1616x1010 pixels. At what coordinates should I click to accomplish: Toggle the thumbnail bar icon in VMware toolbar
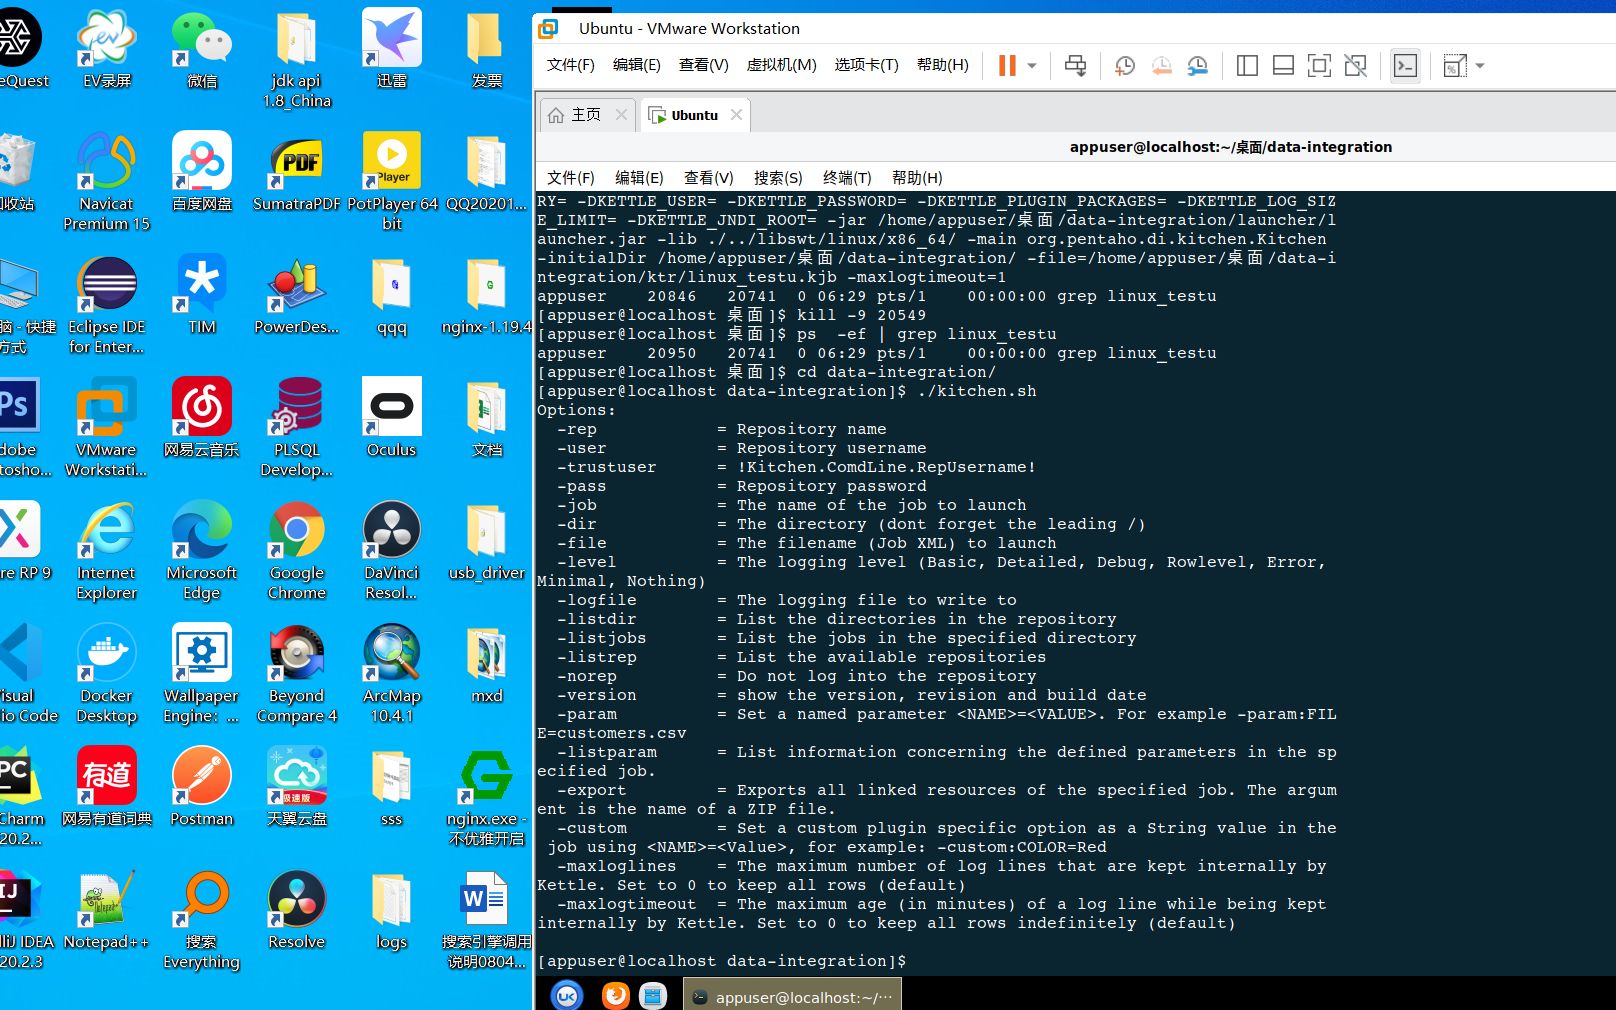pos(1283,66)
